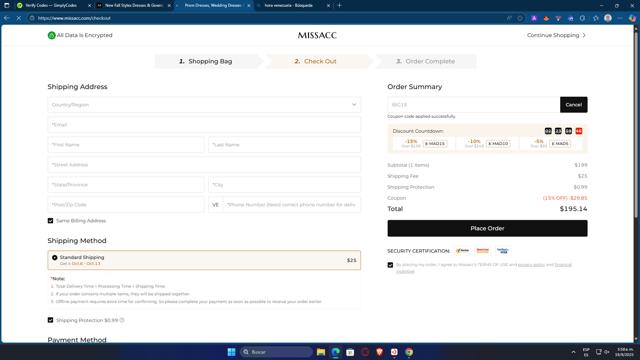Image resolution: width=640 pixels, height=360 pixels.
Task: Select the 2. Check Out step
Action: (x=315, y=61)
